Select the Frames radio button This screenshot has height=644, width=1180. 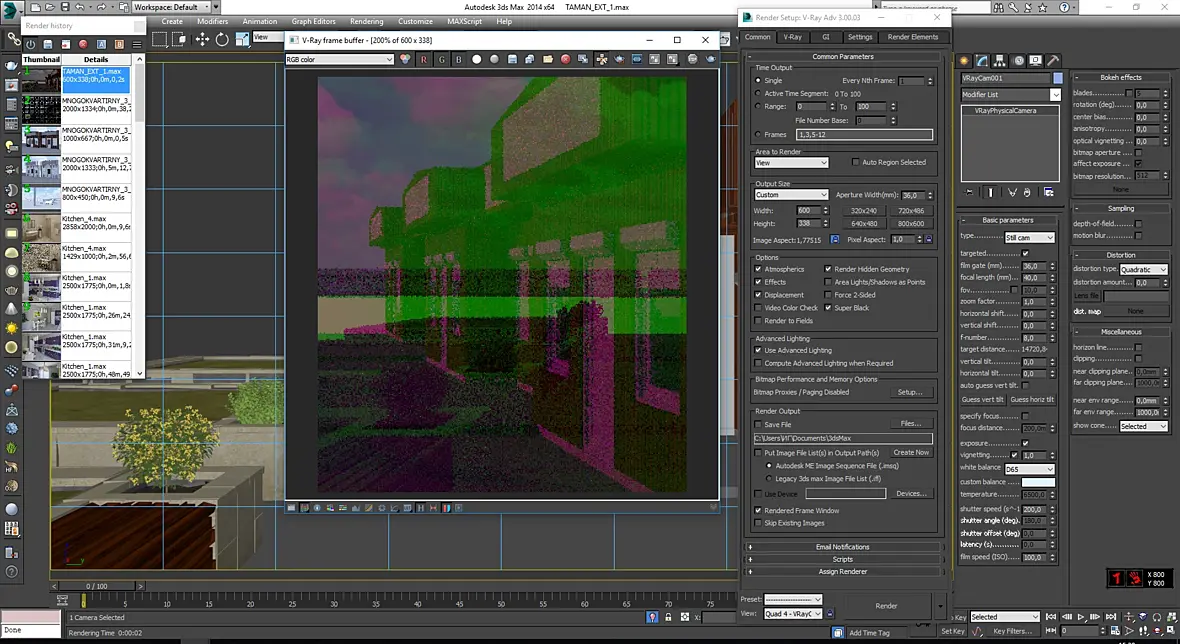point(758,135)
